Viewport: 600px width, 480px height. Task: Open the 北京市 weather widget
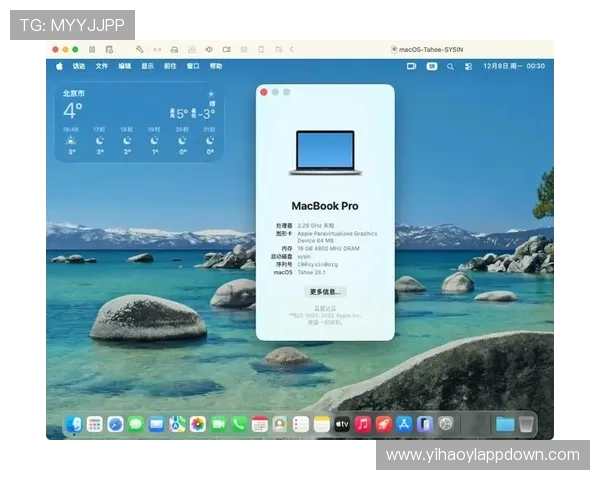(140, 122)
